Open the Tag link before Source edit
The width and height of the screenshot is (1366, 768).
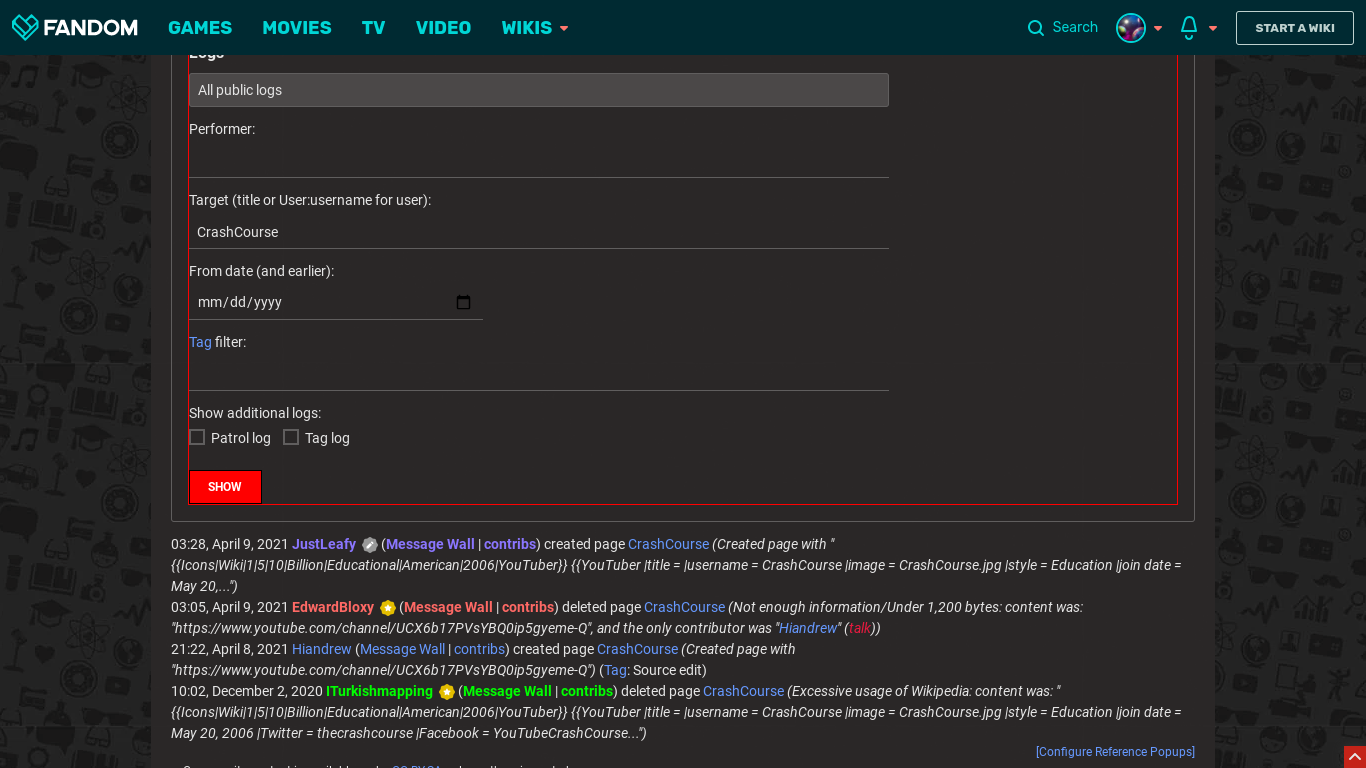pyautogui.click(x=615, y=670)
